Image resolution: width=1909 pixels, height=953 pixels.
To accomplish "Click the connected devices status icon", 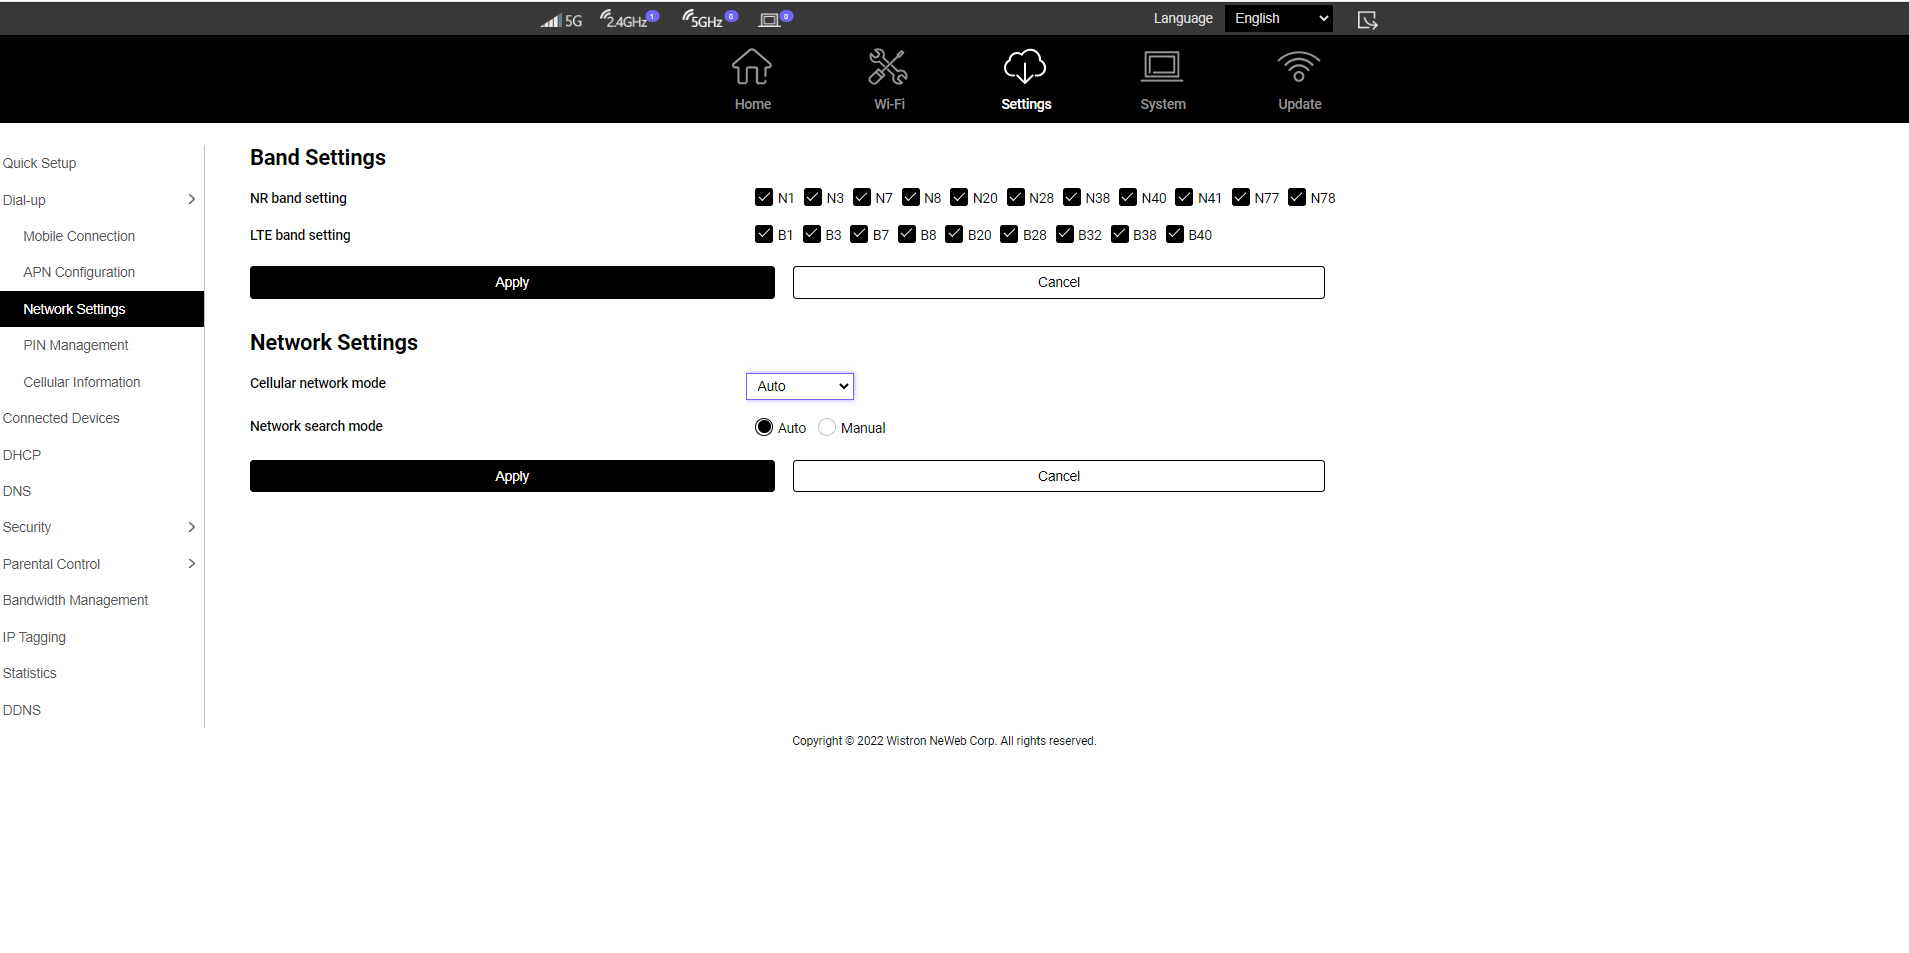I will pos(776,18).
